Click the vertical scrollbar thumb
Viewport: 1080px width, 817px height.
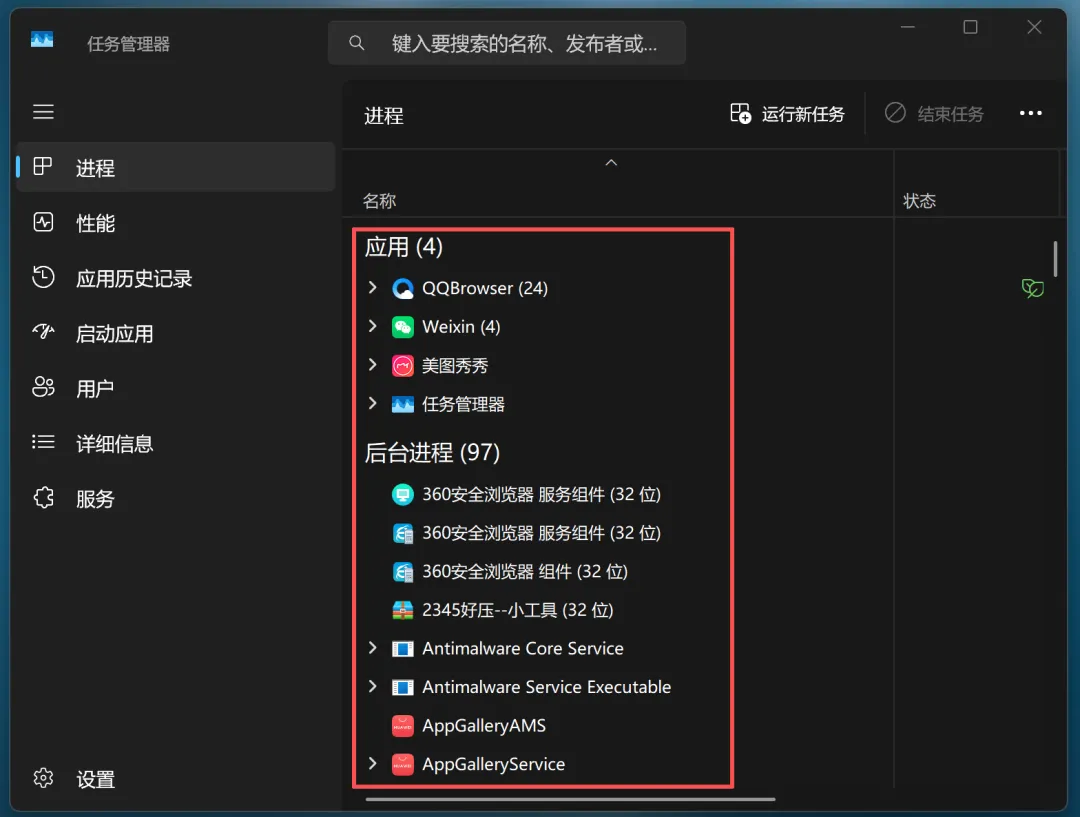[x=1055, y=258]
